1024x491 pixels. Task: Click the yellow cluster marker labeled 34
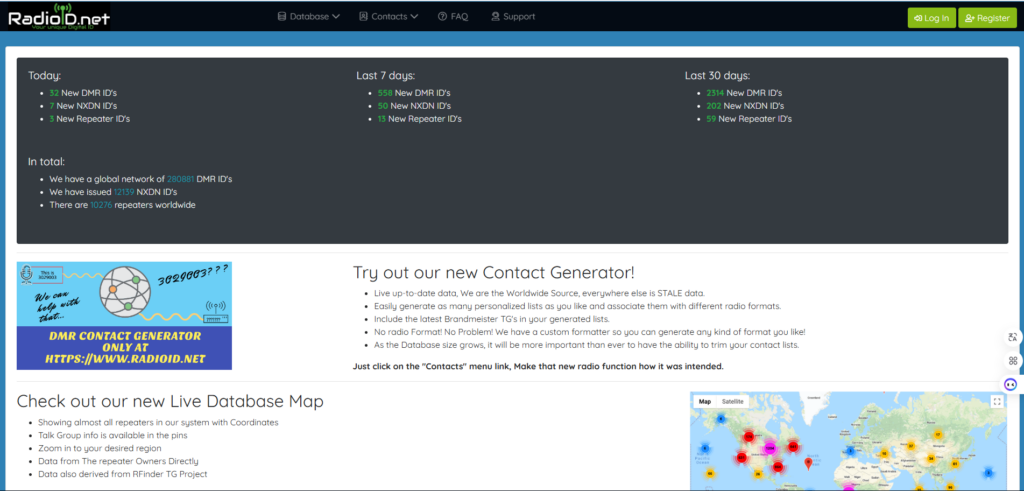click(x=931, y=458)
